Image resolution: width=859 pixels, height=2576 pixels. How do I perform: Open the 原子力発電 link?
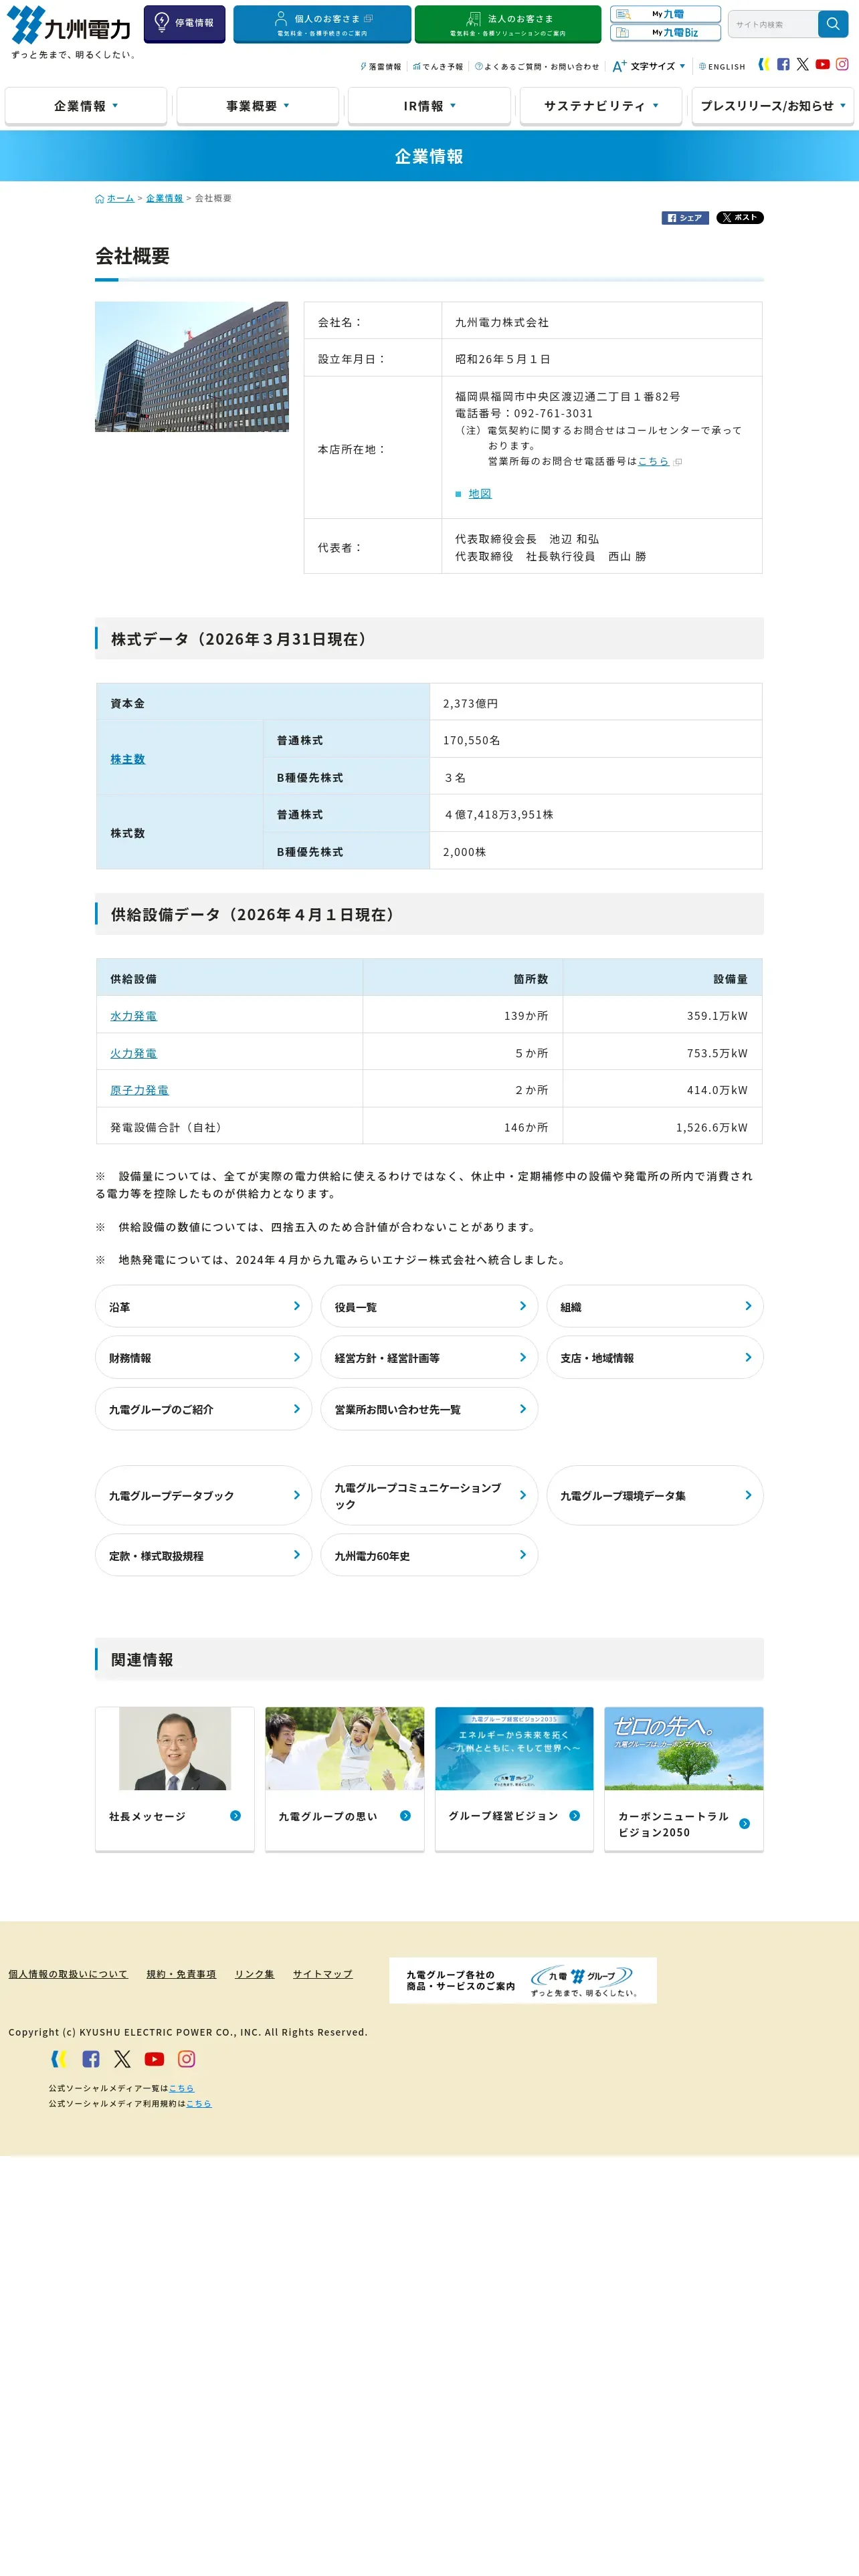coord(139,1090)
